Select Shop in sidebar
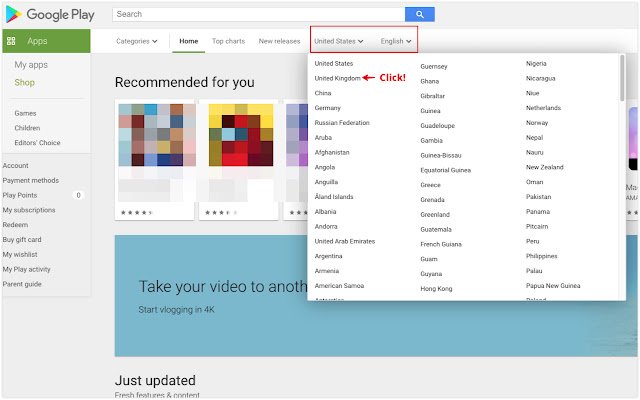 (x=24, y=82)
